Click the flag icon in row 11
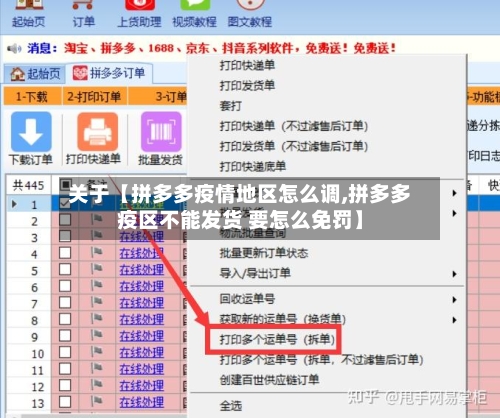 96,369
